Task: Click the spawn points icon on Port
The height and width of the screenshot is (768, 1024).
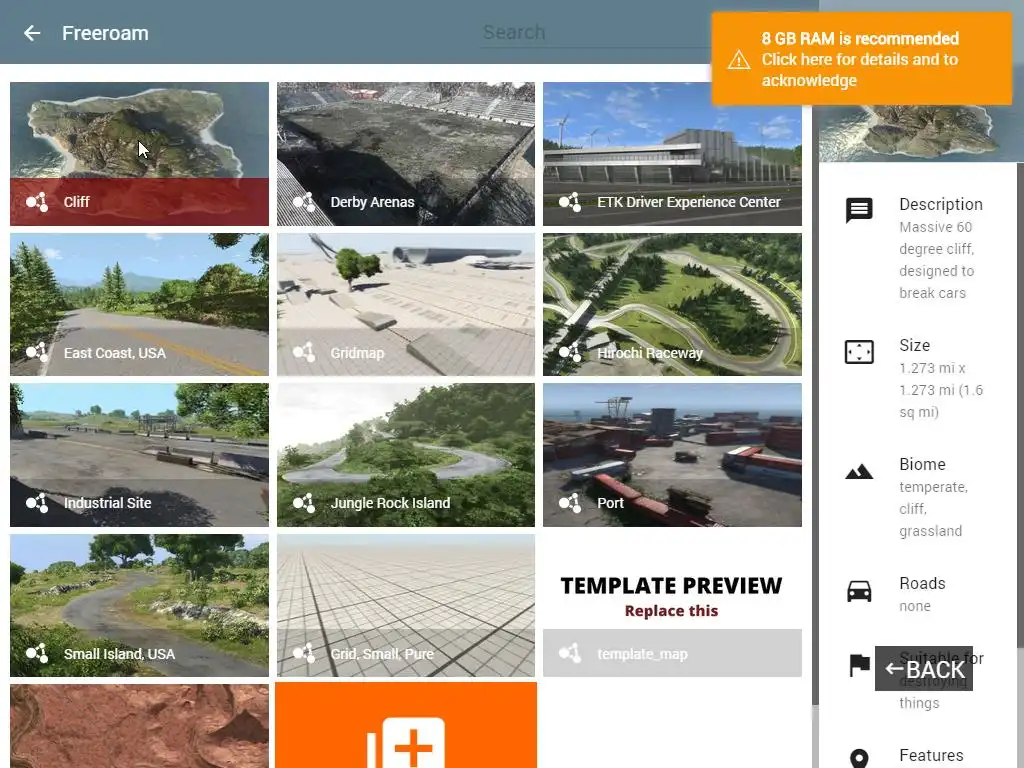Action: [570, 503]
